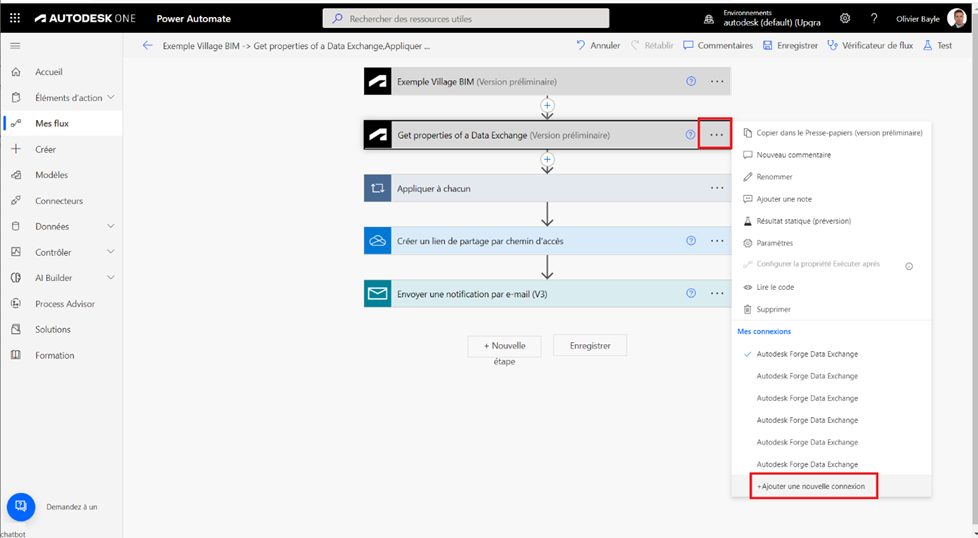Expand Contrôler chevron in sidebar
This screenshot has width=978, height=538.
pyautogui.click(x=111, y=252)
